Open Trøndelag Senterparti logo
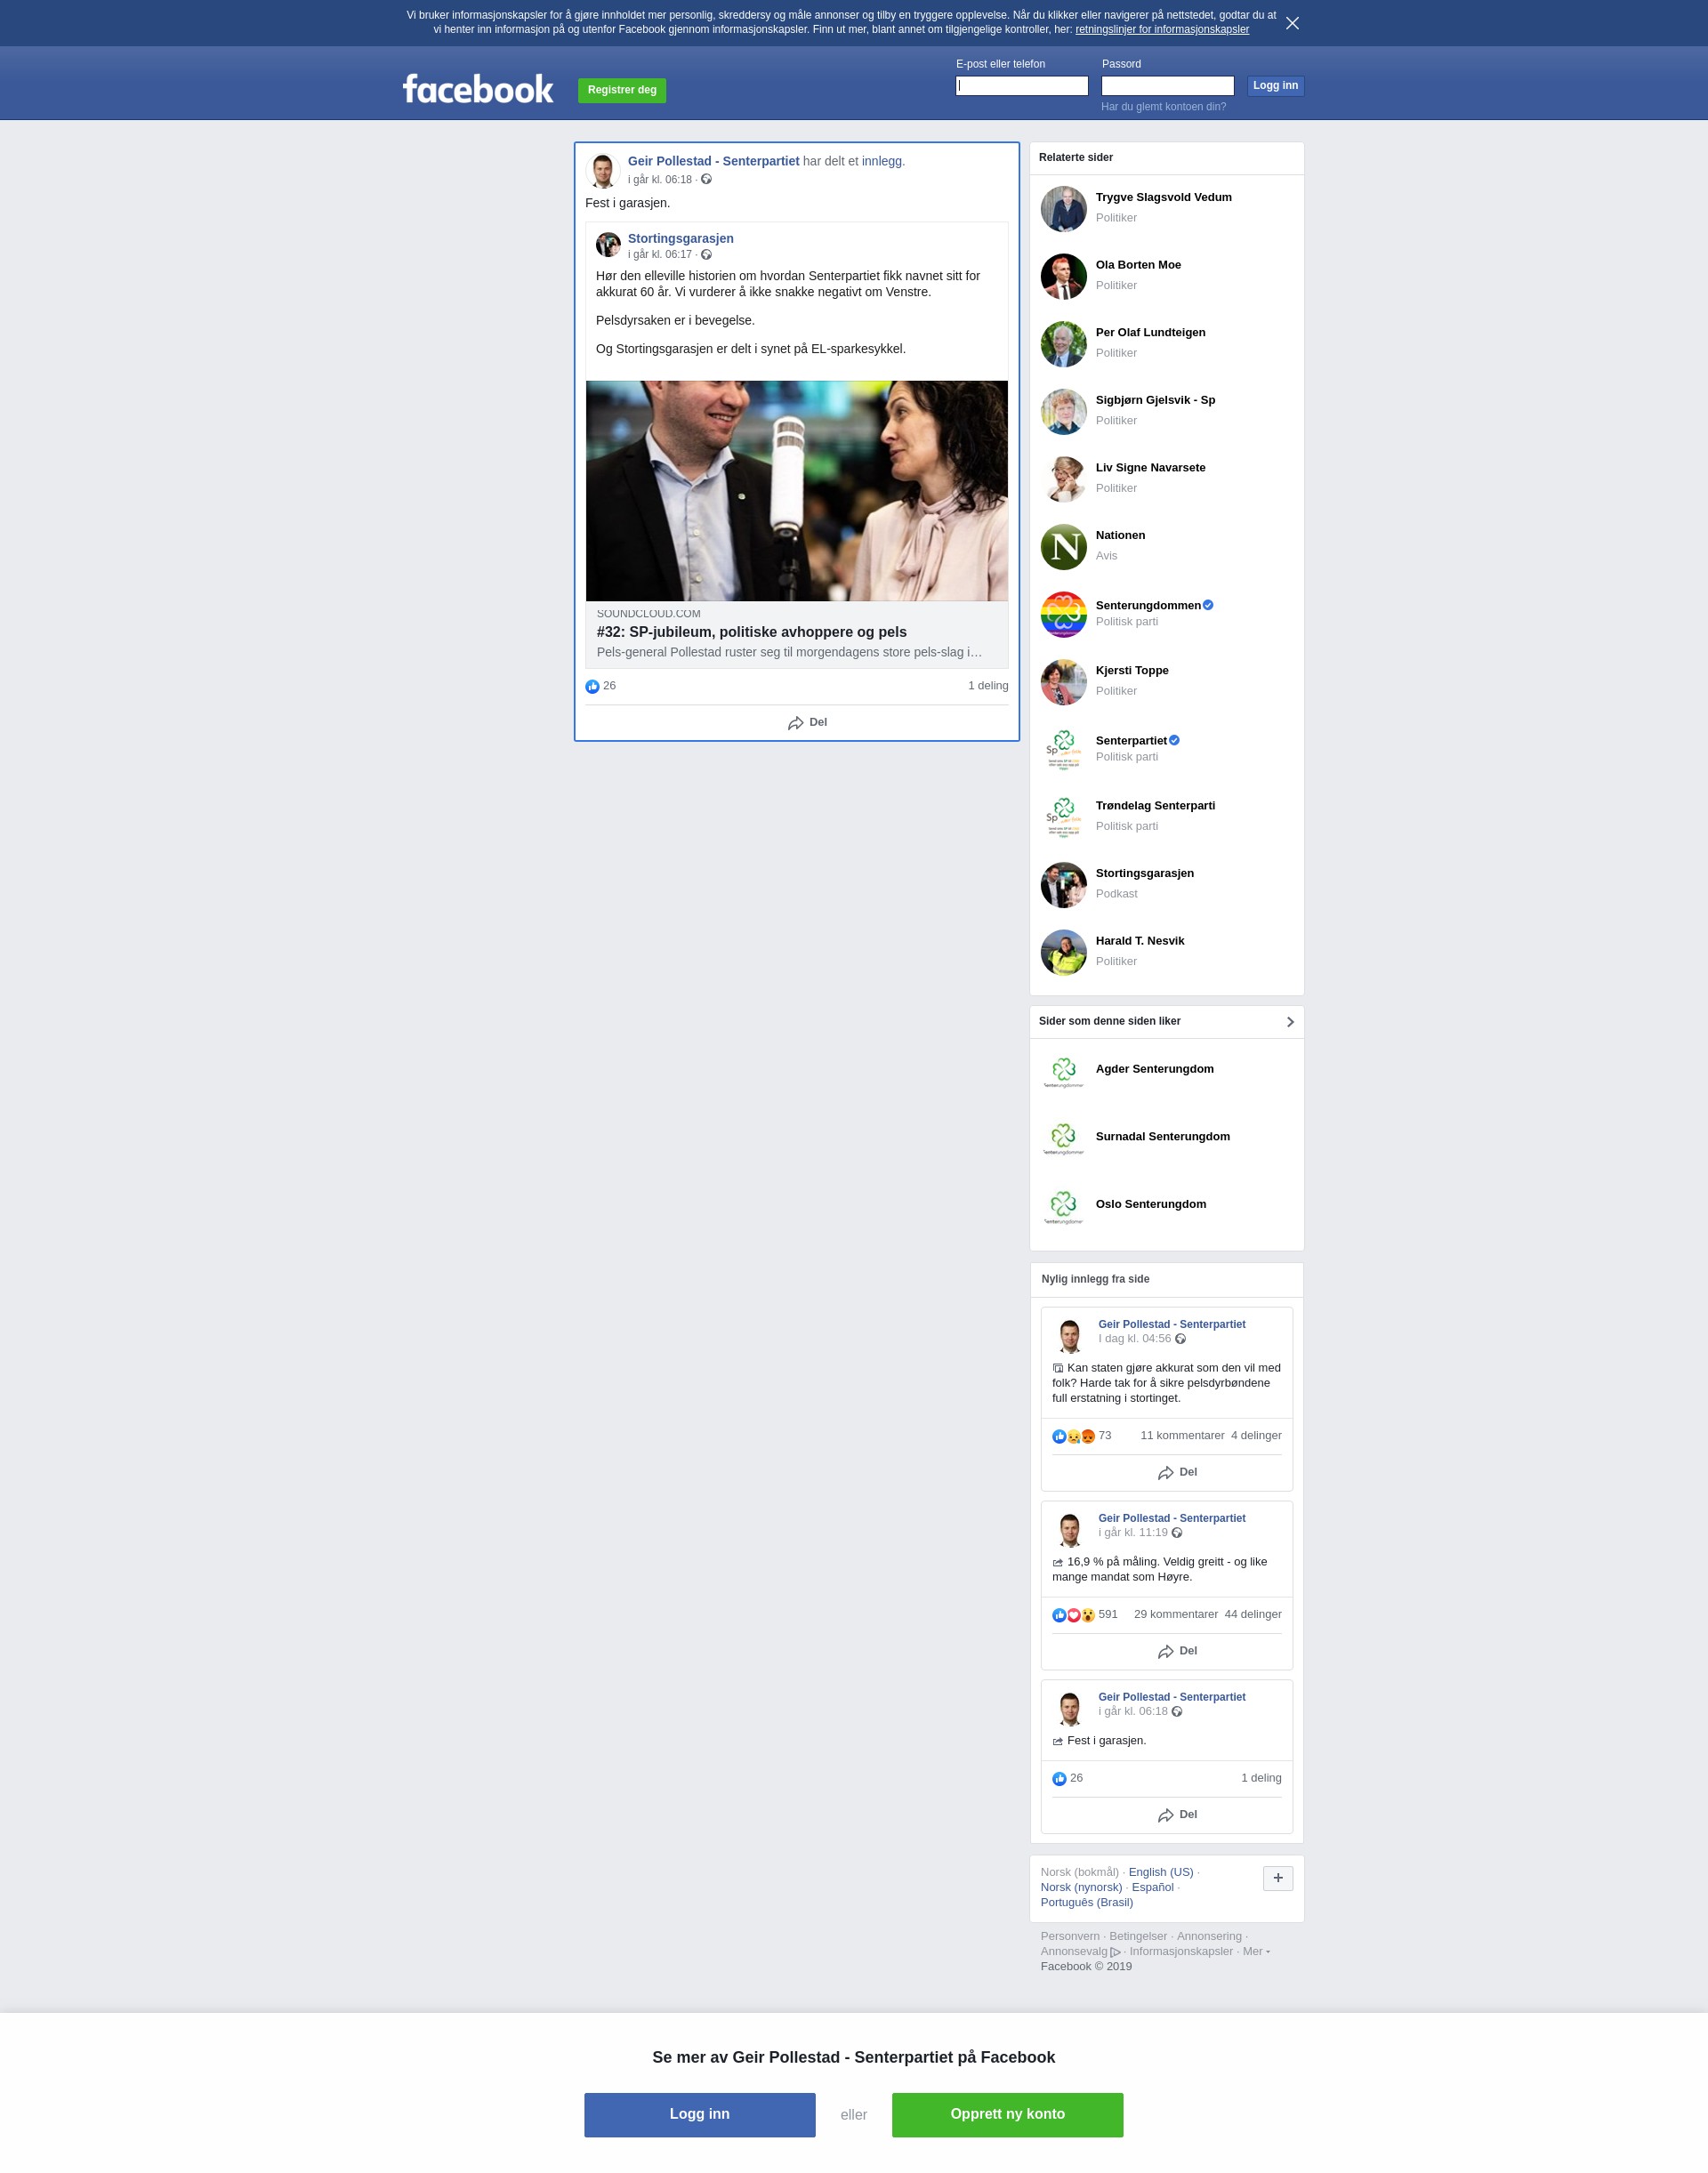The height and width of the screenshot is (2173, 1708). tap(1063, 817)
